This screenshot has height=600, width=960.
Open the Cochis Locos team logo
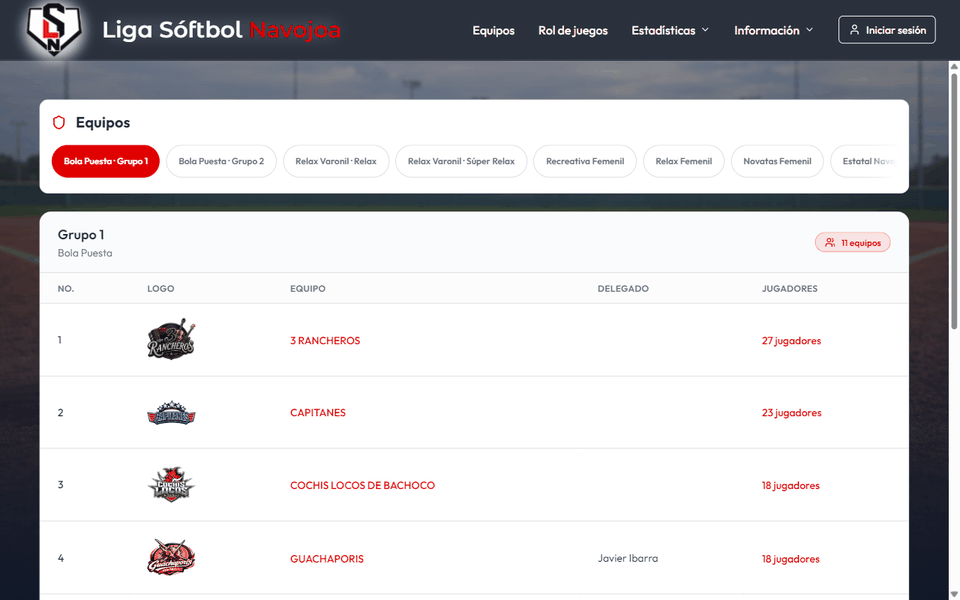pyautogui.click(x=171, y=484)
